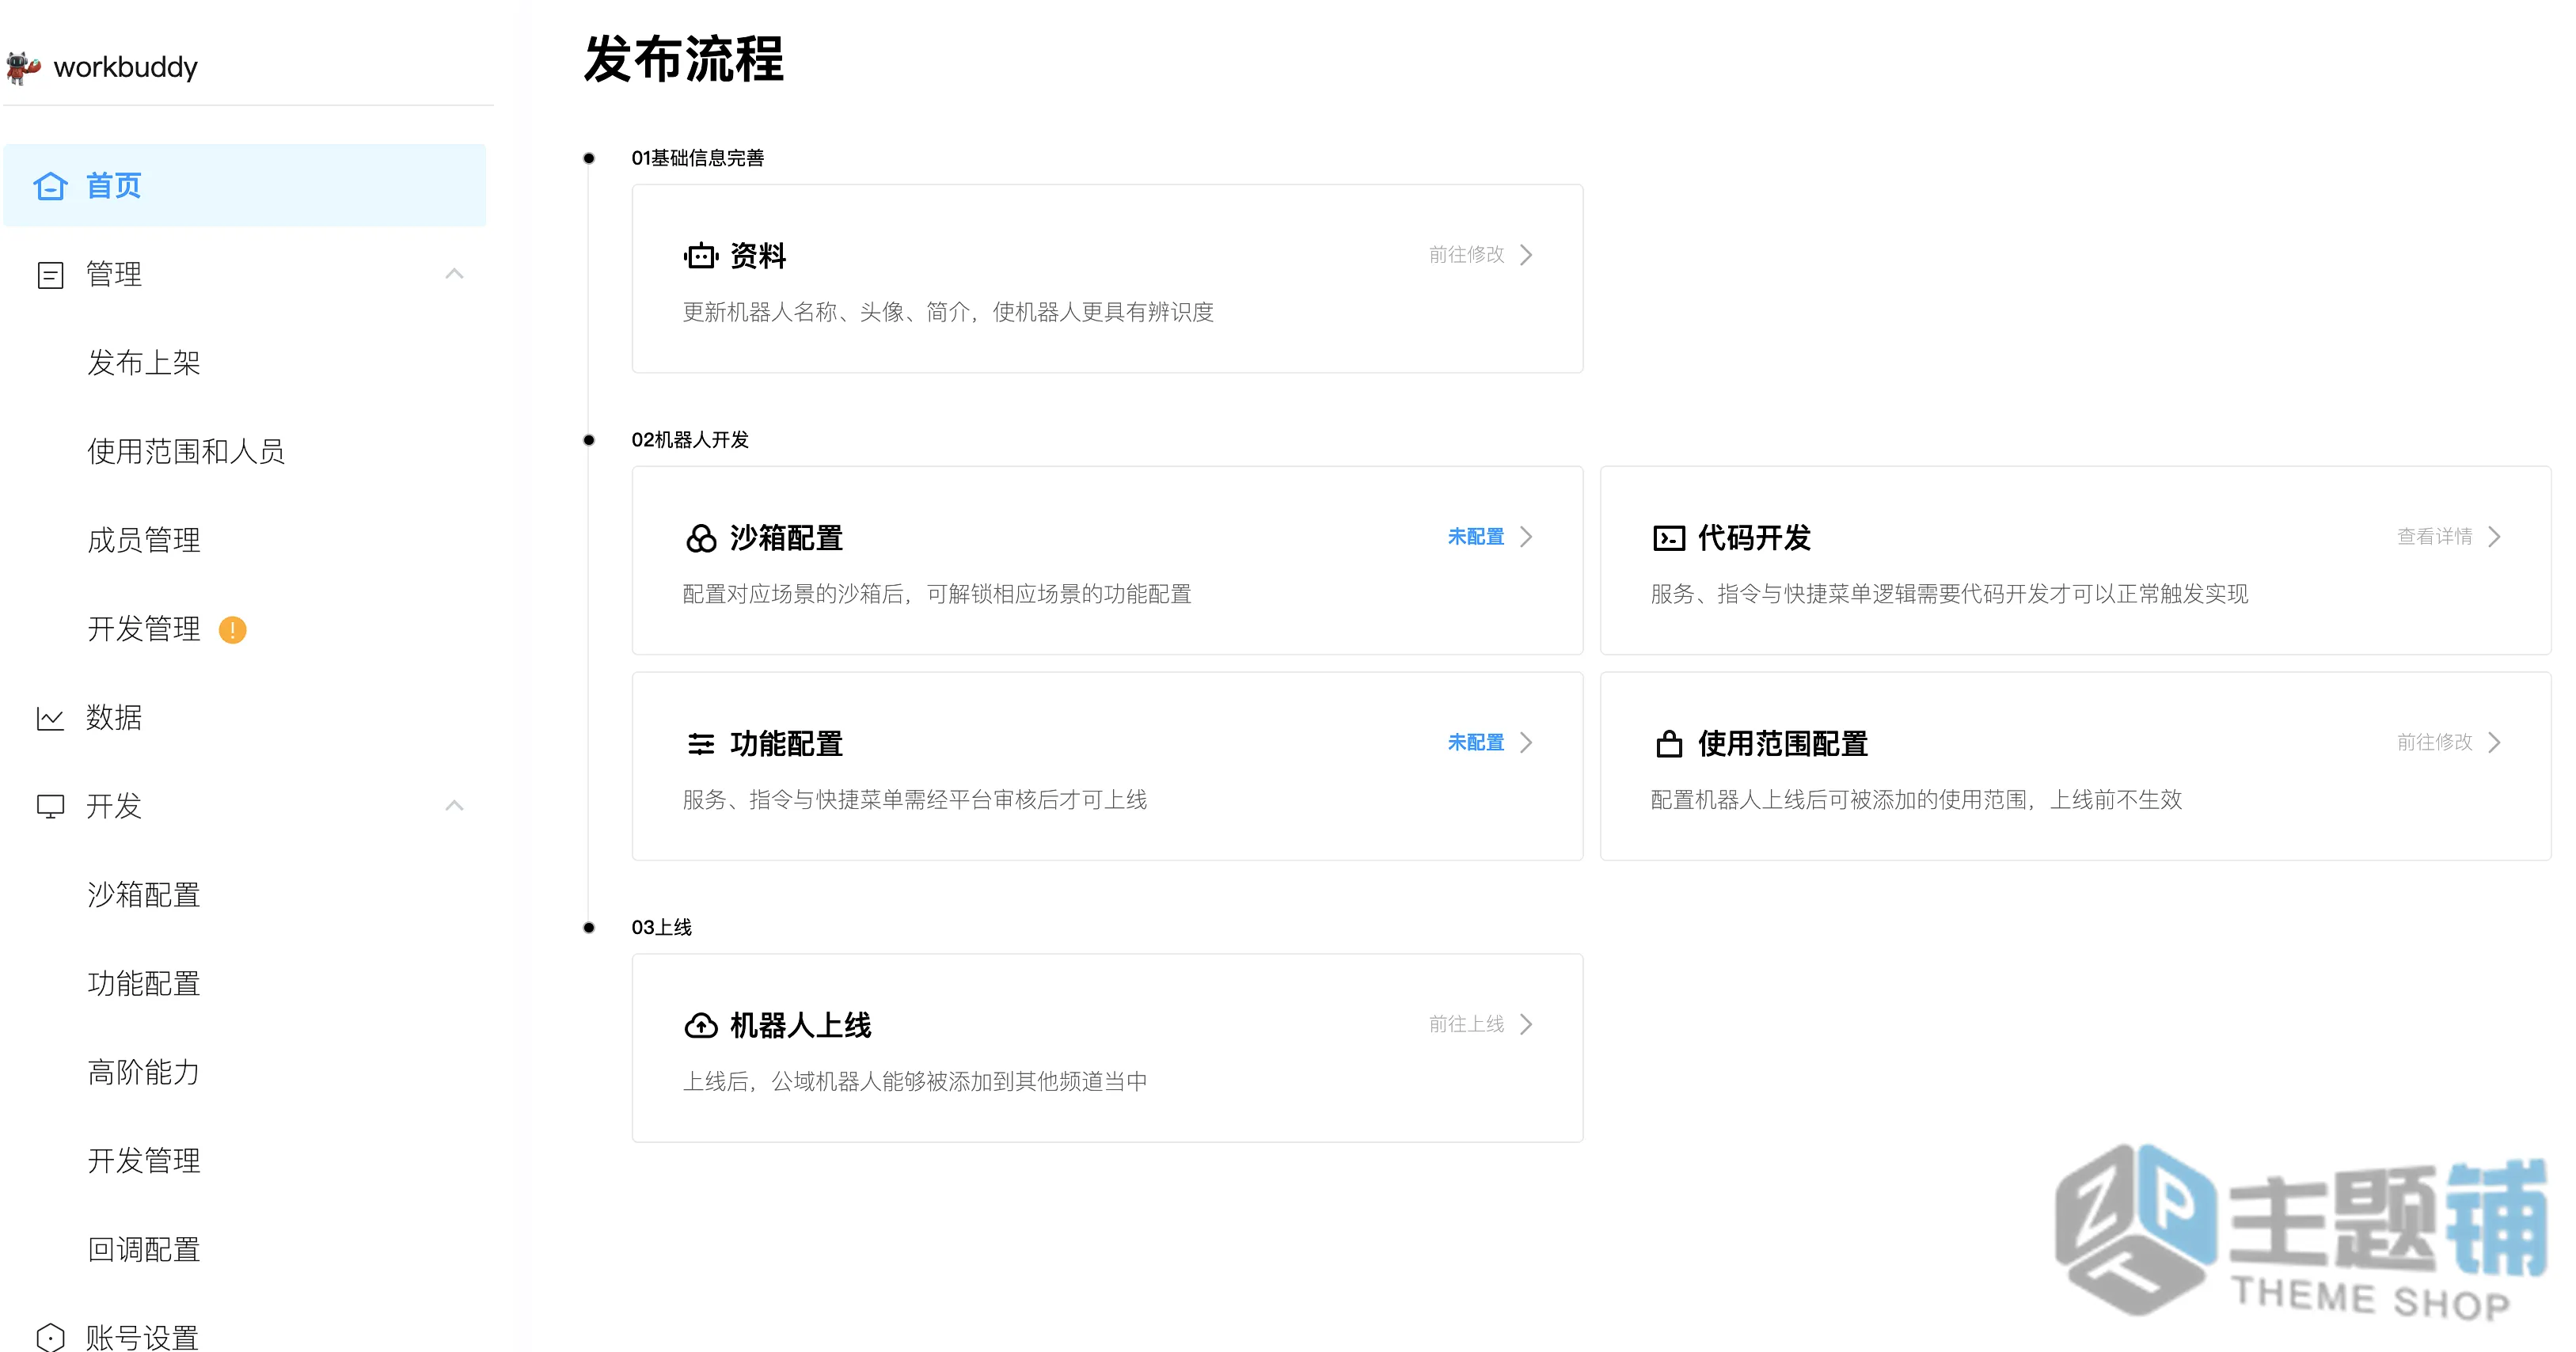Image resolution: width=2576 pixels, height=1352 pixels.
Task: Click 前往修改 link in 资料 card
Action: pos(1467,255)
